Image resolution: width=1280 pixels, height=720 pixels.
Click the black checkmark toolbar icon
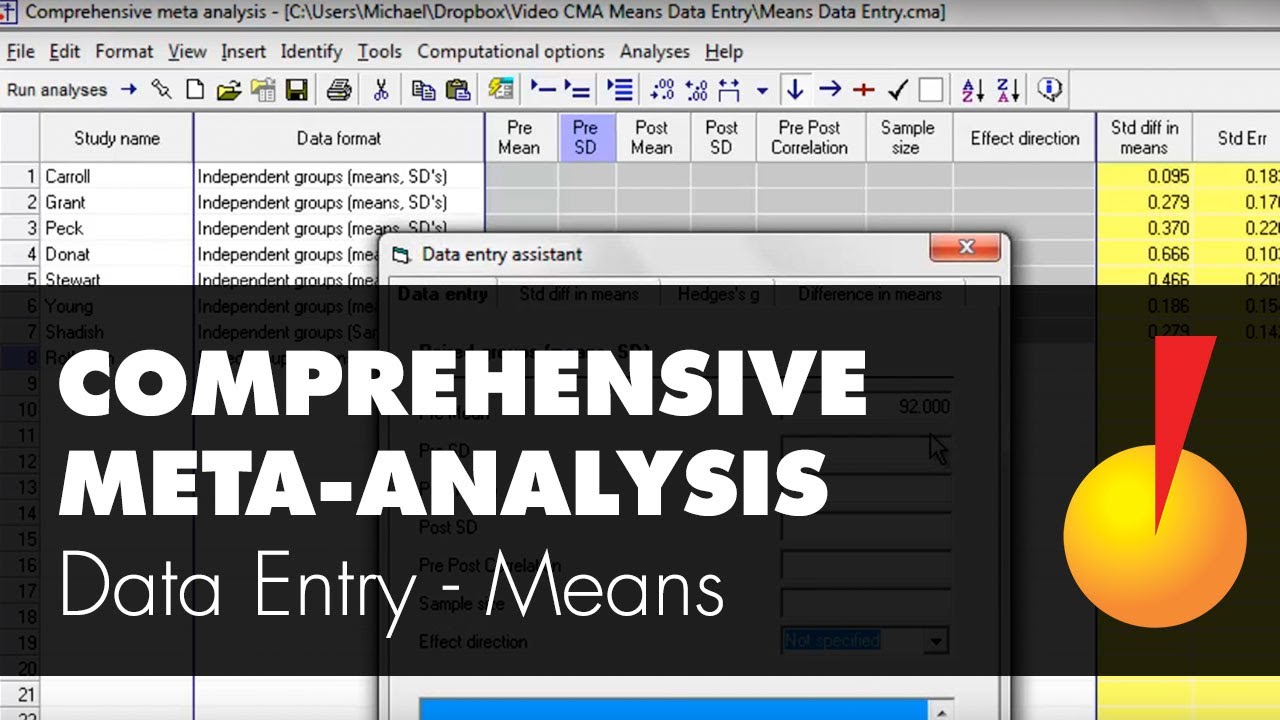coord(897,90)
